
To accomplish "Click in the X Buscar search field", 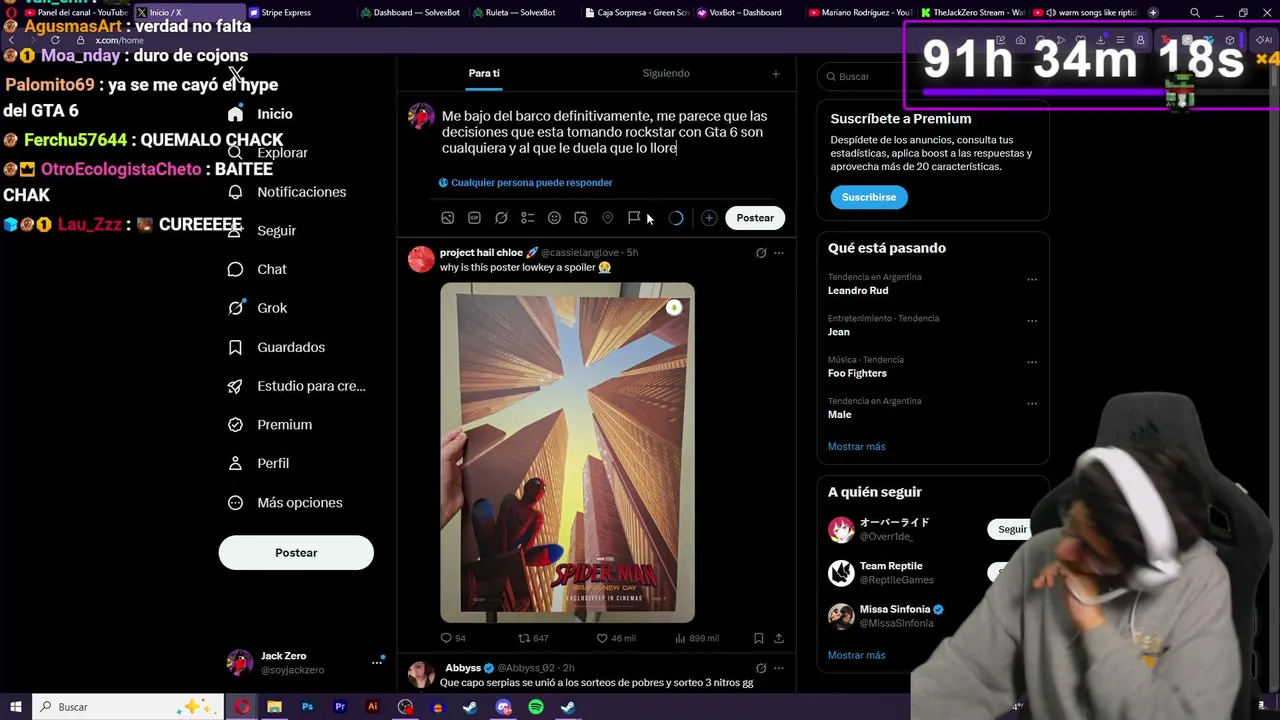I will coord(933,77).
